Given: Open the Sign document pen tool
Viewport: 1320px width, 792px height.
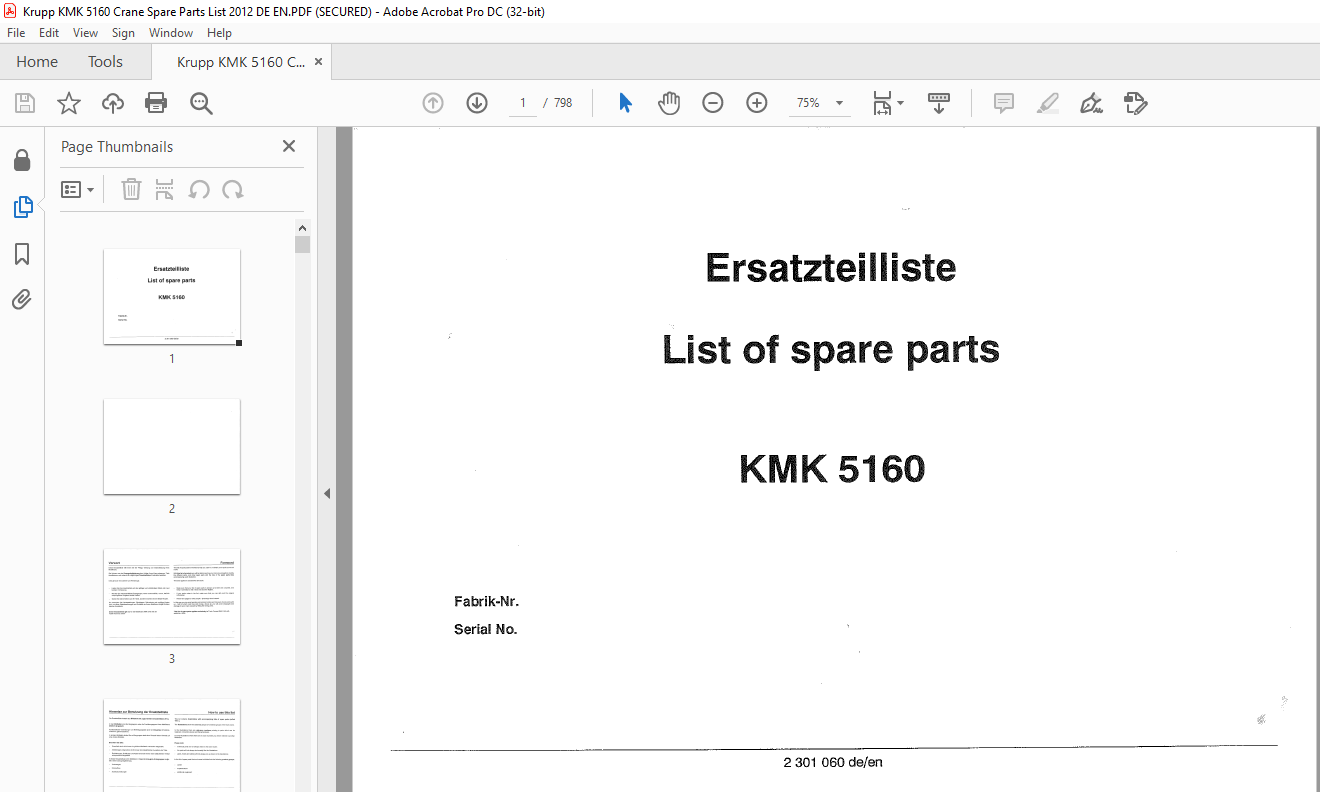Looking at the screenshot, I should [1091, 103].
